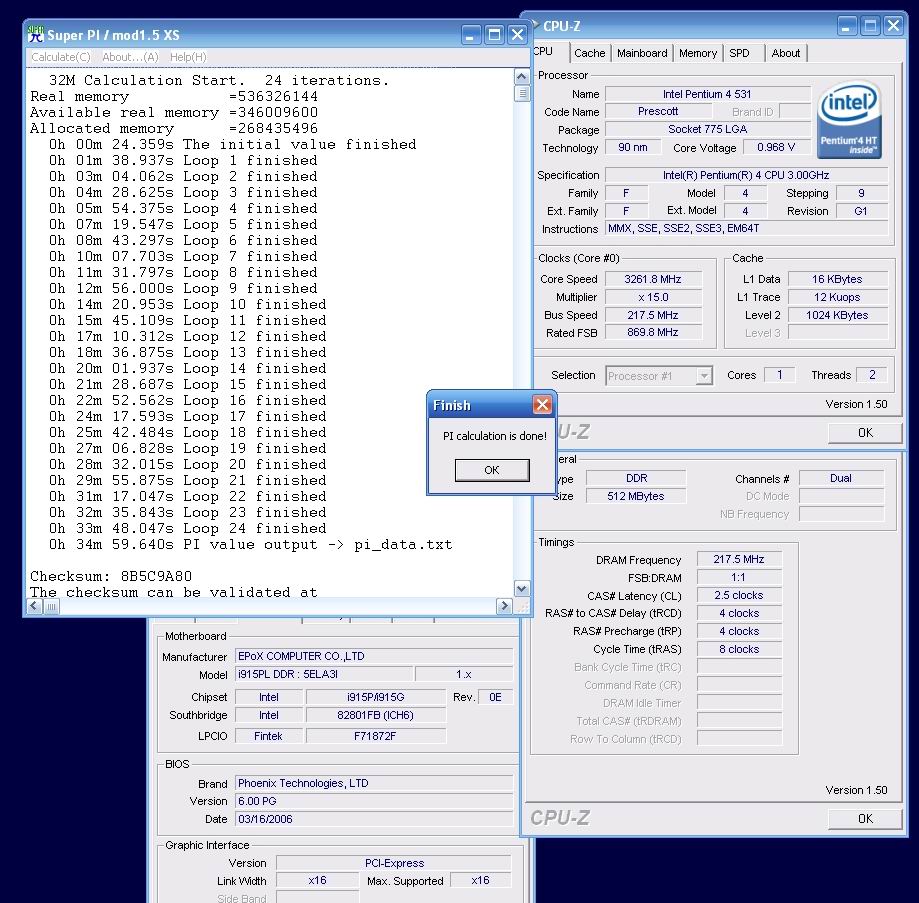This screenshot has height=903, width=919.
Task: Click OK in the CPU-Z CPU window
Action: [x=865, y=432]
